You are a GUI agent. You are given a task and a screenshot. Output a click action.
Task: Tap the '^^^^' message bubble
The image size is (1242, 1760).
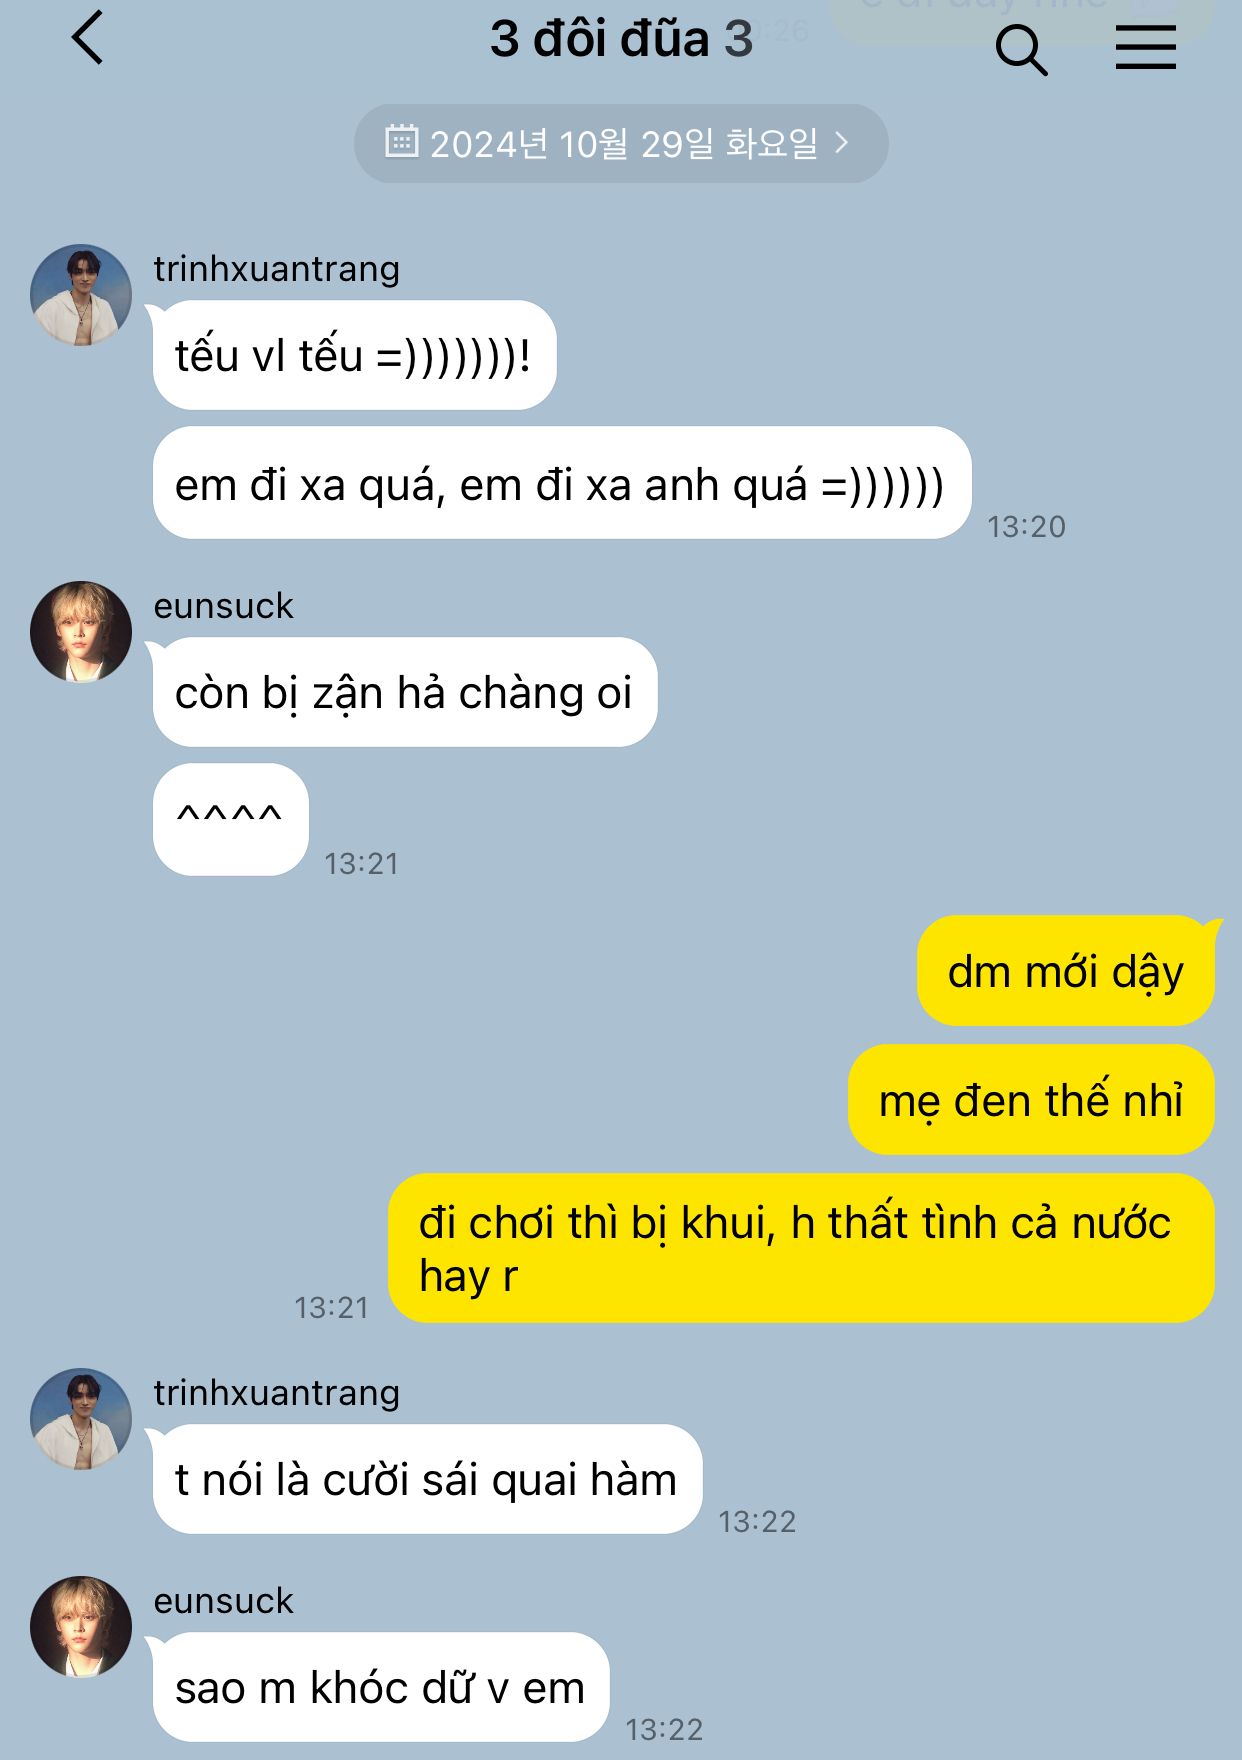231,820
